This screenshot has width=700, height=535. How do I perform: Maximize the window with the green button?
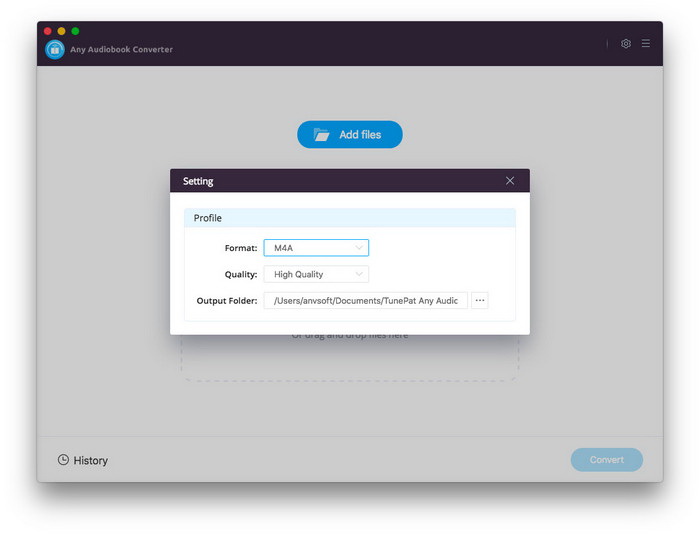(x=75, y=31)
